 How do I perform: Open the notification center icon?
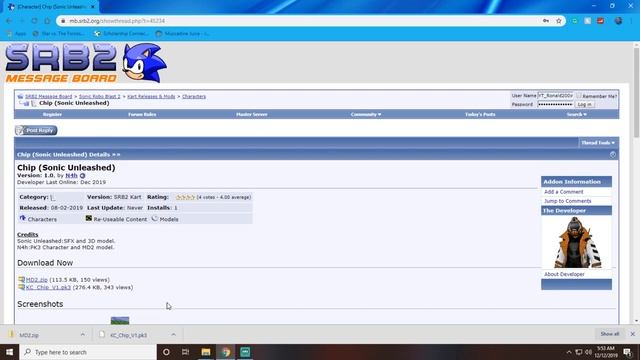tap(627, 352)
